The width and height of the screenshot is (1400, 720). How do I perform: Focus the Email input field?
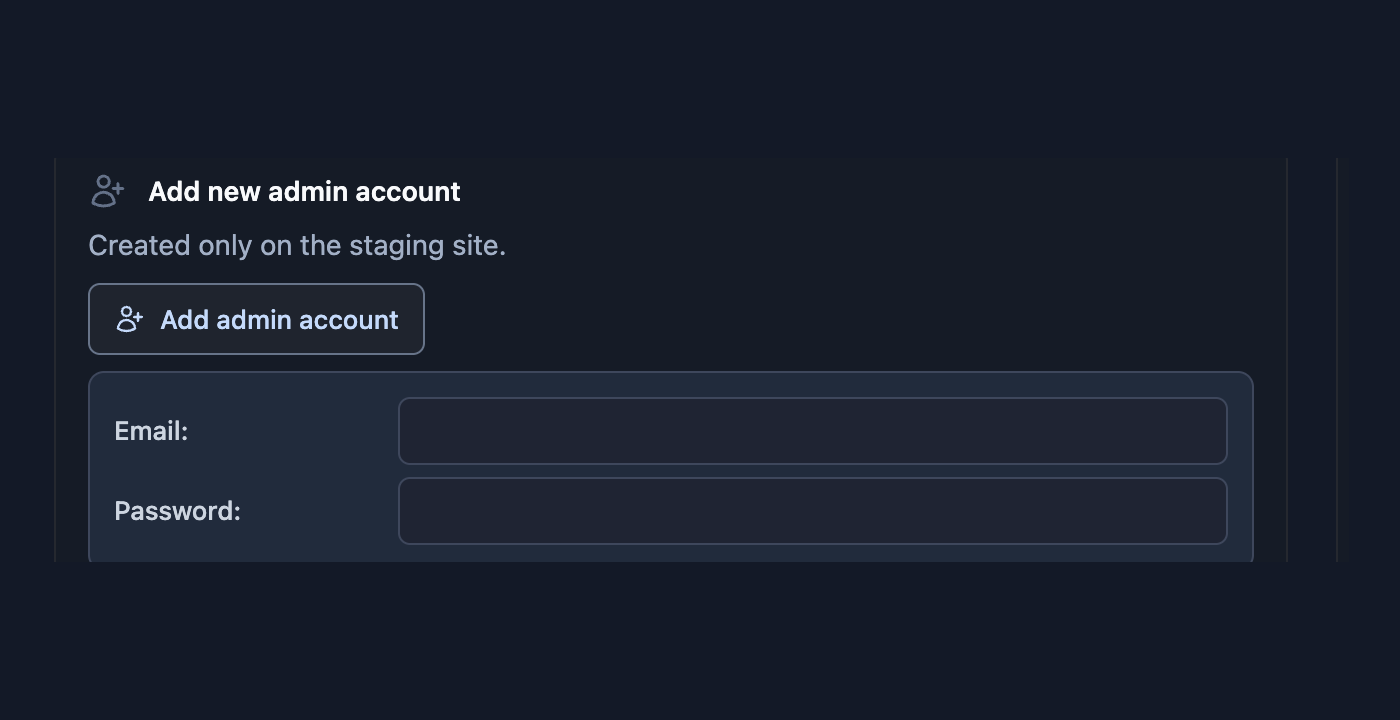[812, 431]
